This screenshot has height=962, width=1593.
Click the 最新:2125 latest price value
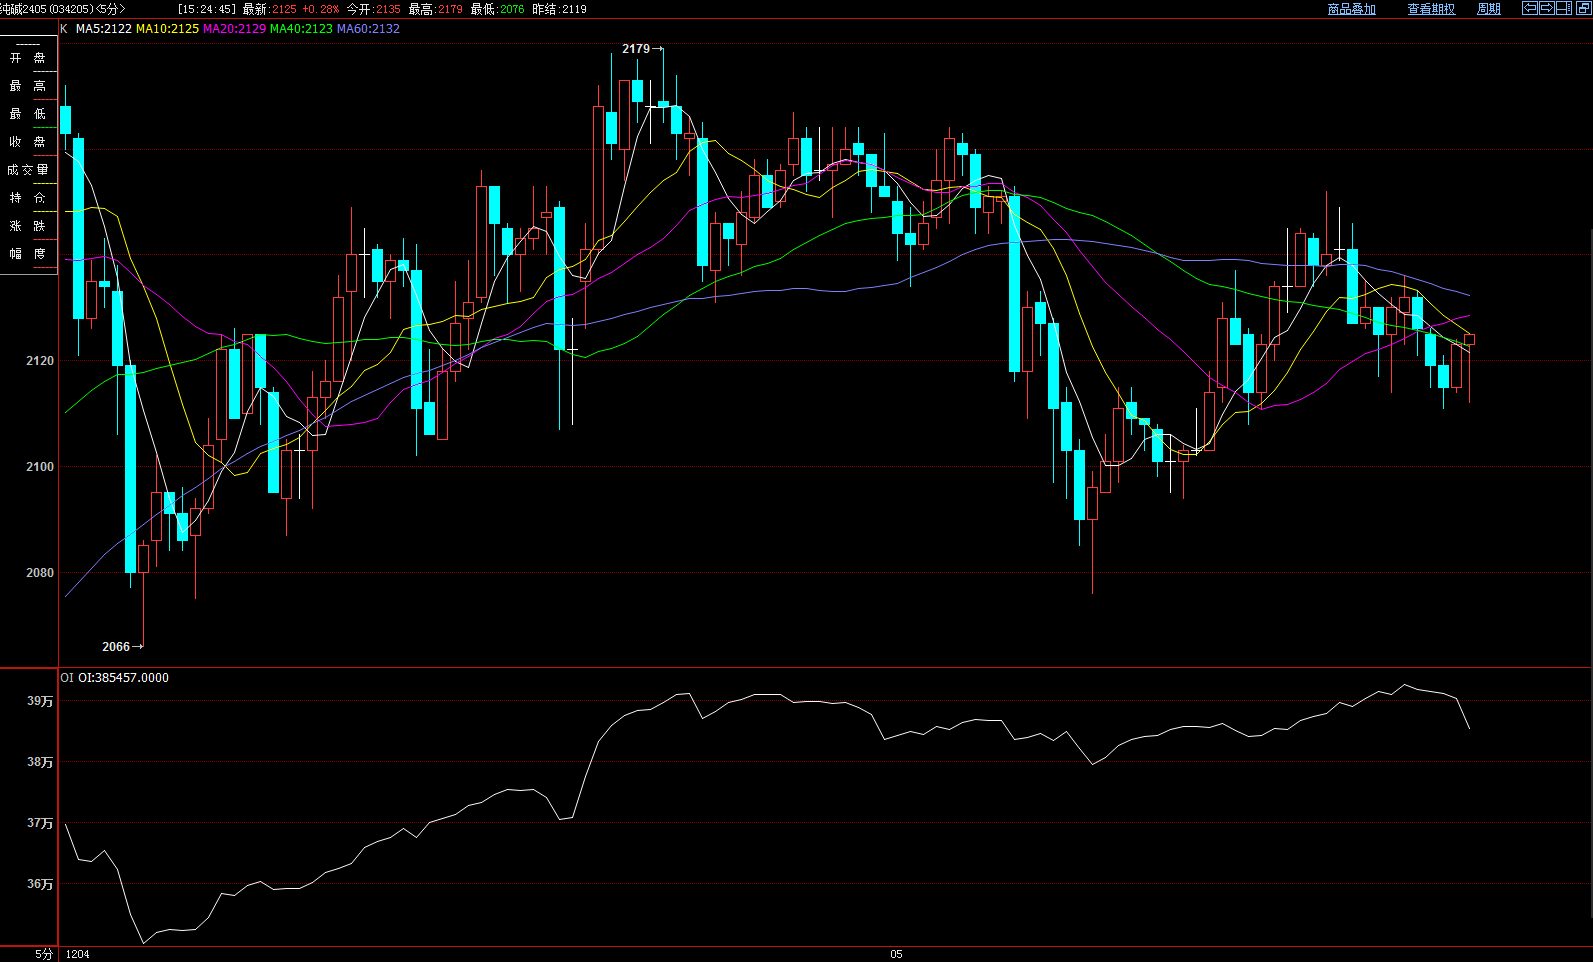[x=270, y=9]
